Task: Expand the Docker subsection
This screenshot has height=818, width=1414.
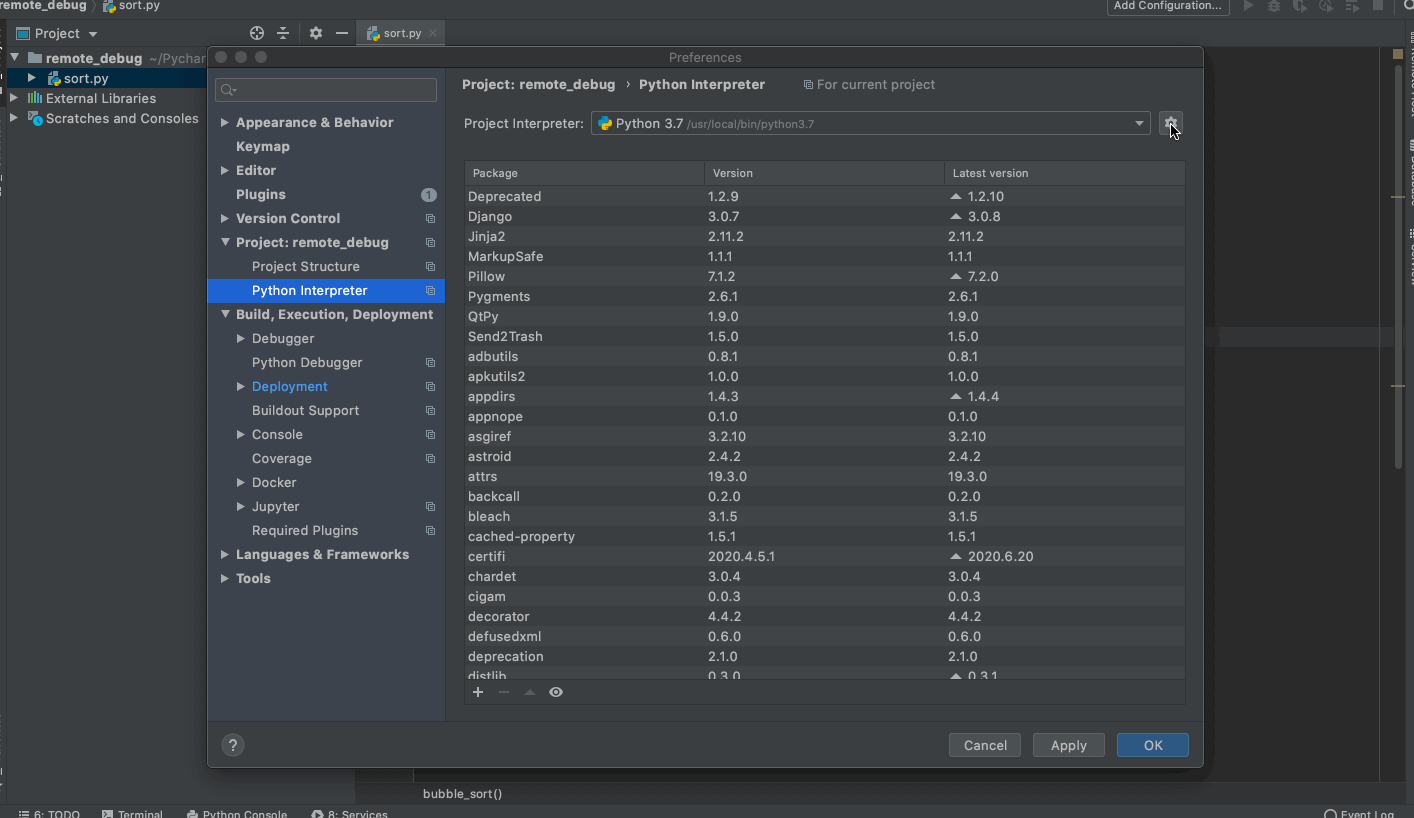Action: click(240, 483)
